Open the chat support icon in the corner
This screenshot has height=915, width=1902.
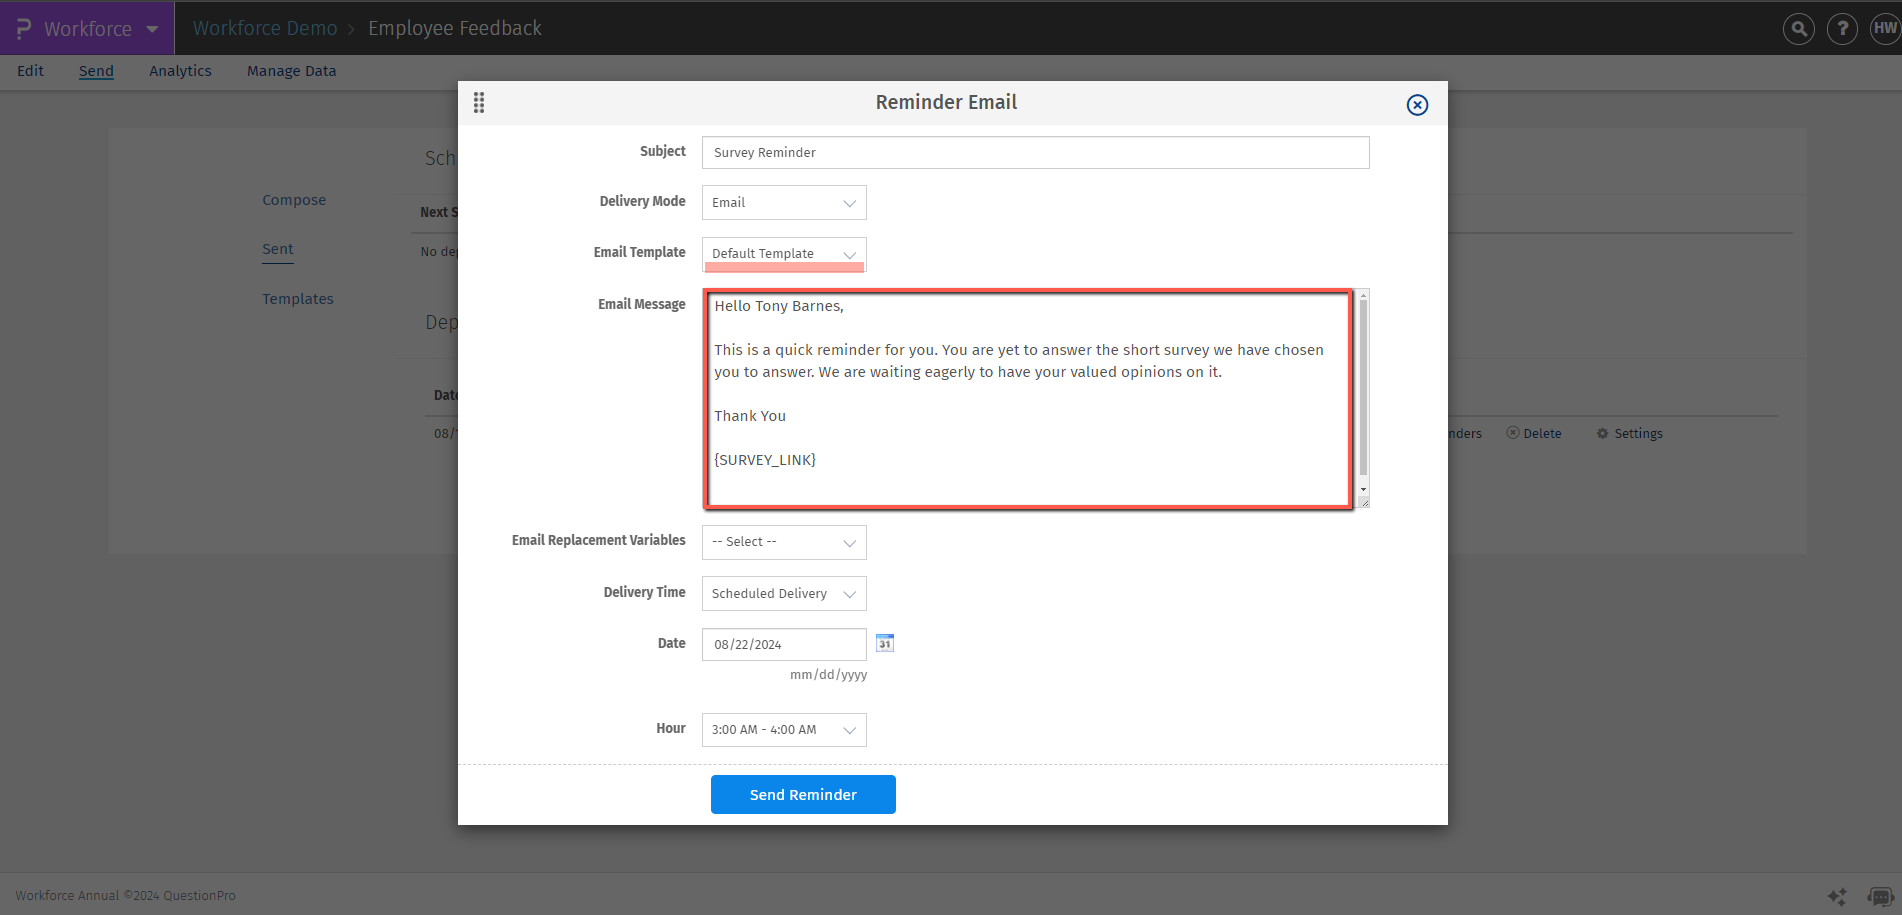pos(1880,896)
